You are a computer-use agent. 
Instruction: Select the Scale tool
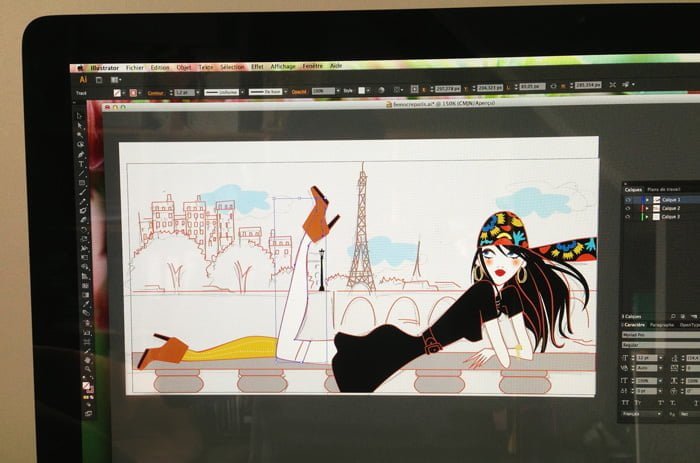coord(84,239)
